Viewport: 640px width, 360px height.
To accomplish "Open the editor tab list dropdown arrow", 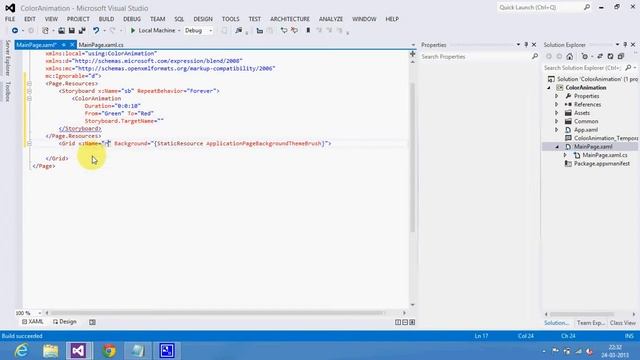I will 413,45.
